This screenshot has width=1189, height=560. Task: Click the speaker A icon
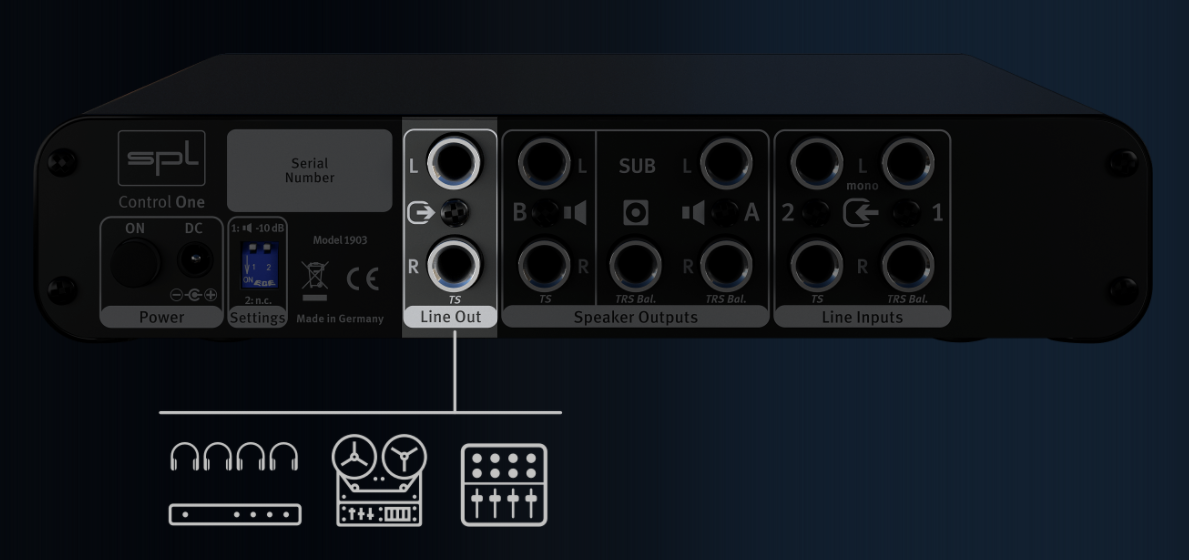(x=693, y=213)
